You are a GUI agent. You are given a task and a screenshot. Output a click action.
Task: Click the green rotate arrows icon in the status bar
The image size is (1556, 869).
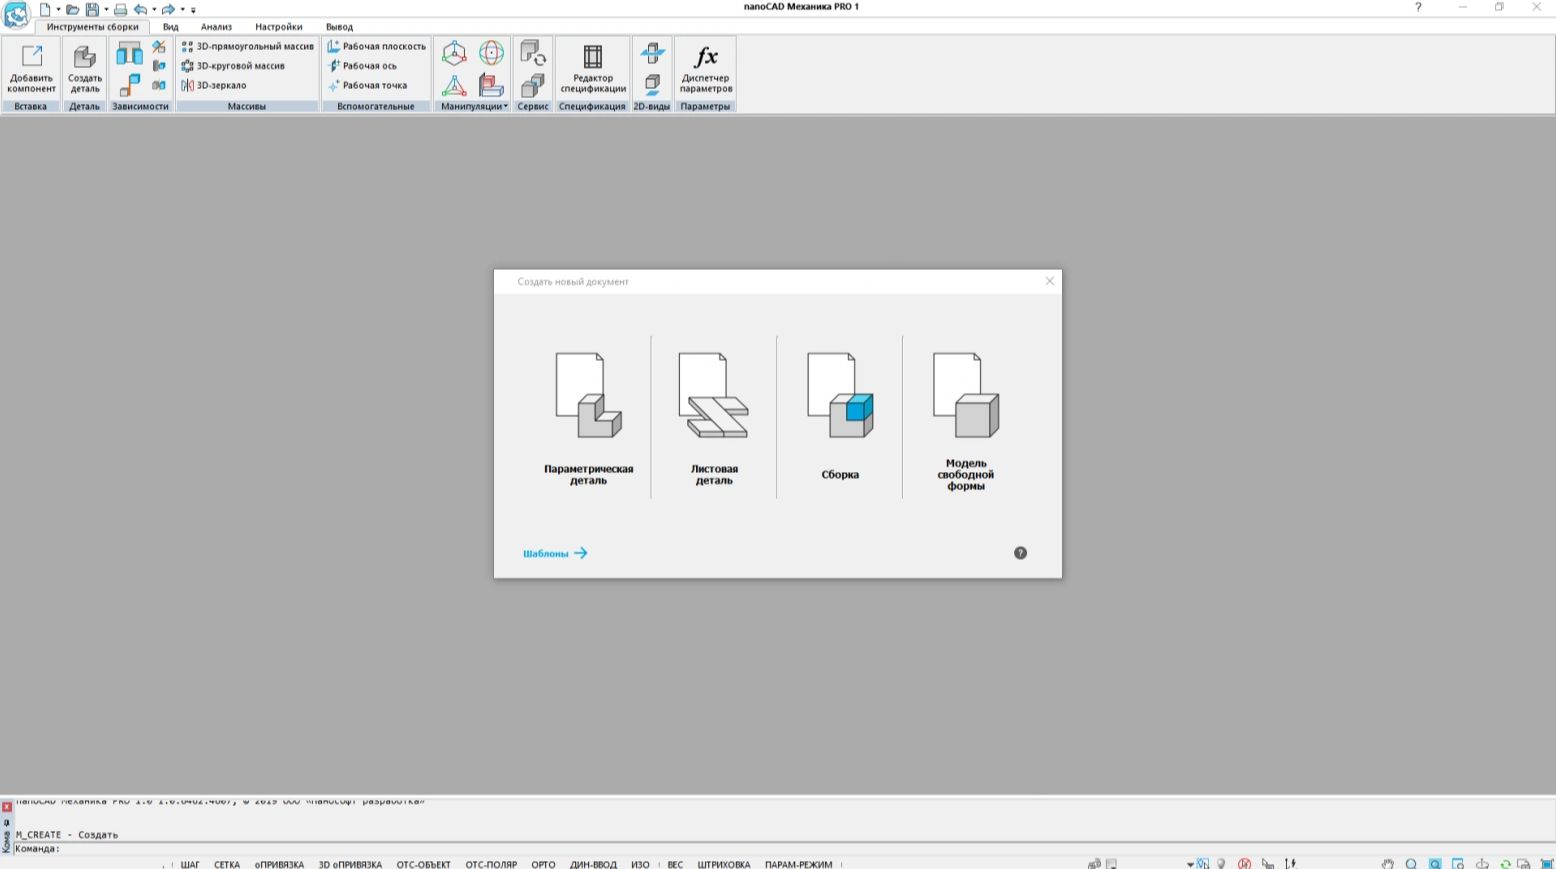(1505, 864)
